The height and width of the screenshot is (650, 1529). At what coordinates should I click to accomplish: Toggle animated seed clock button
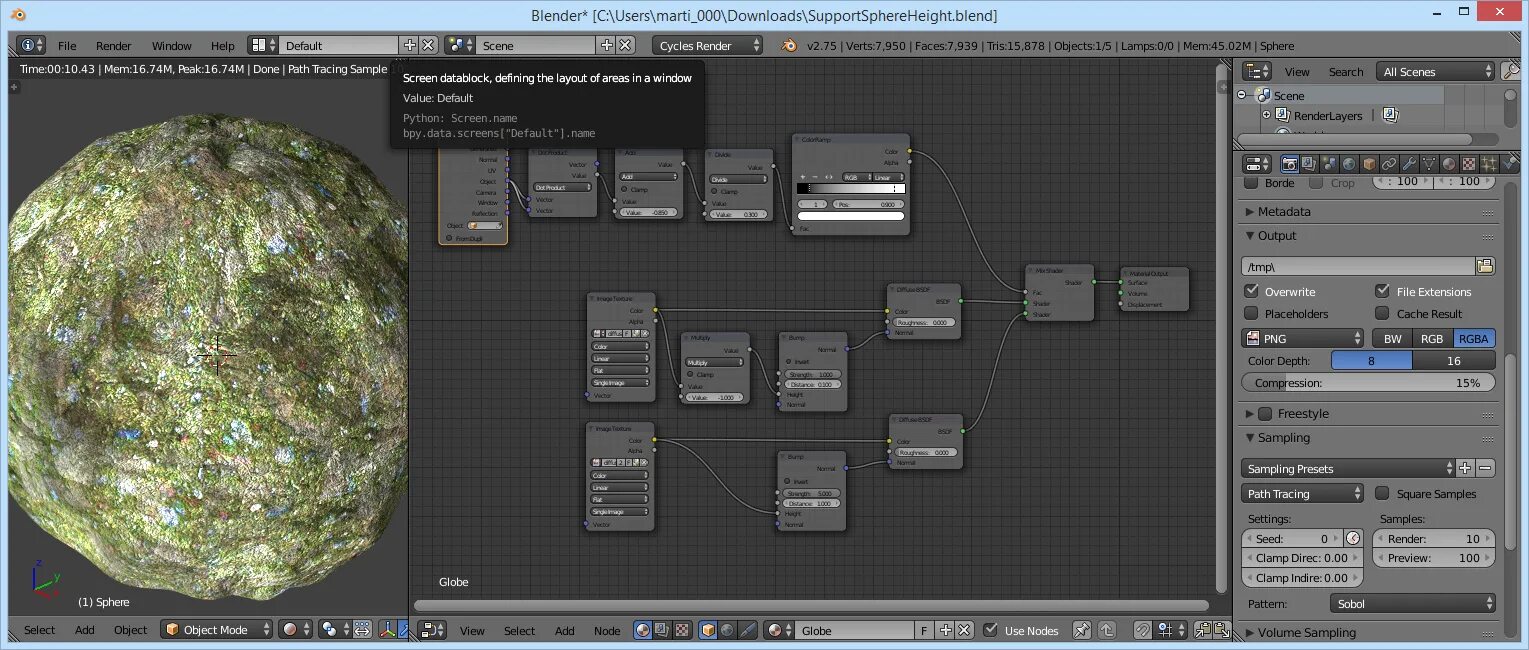pyautogui.click(x=1353, y=538)
